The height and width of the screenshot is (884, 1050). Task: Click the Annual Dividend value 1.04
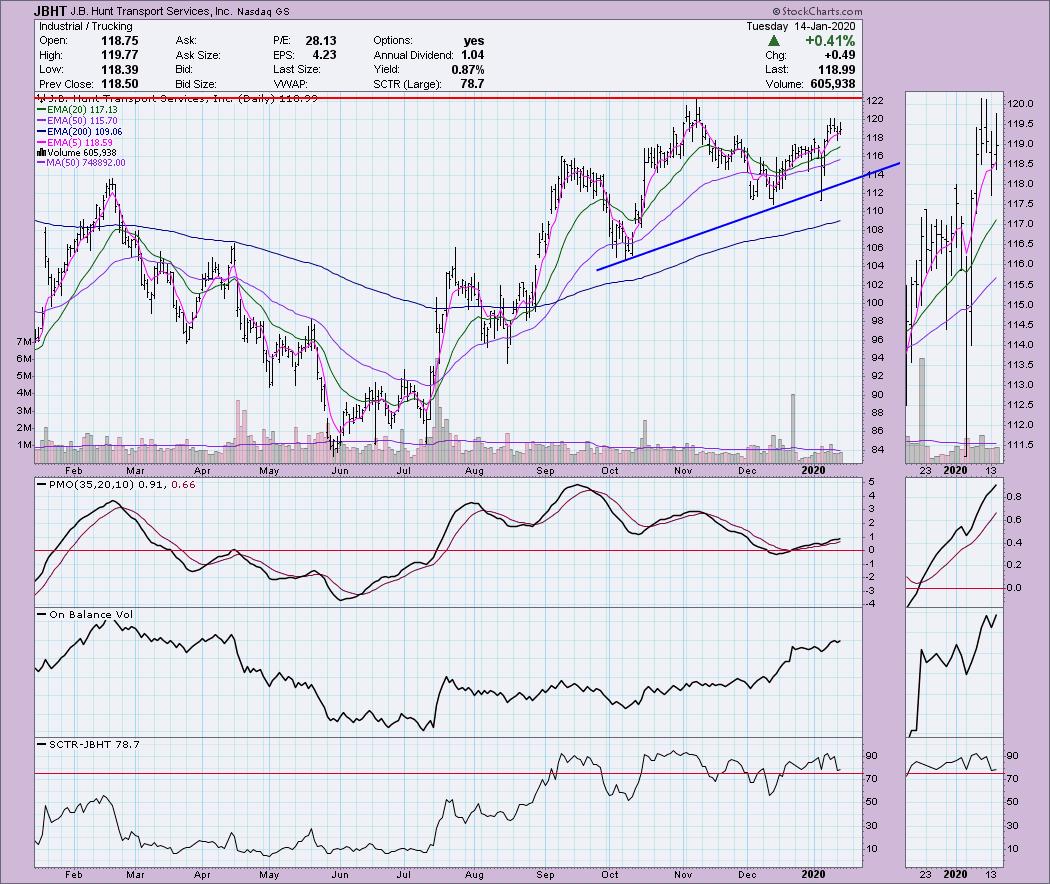(x=473, y=55)
